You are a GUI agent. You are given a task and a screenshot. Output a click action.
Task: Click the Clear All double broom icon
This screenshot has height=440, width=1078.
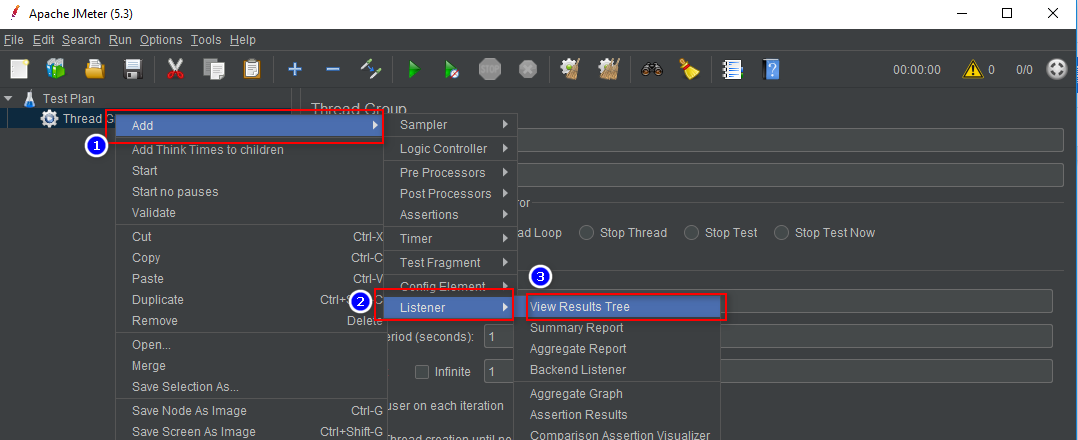tap(608, 69)
